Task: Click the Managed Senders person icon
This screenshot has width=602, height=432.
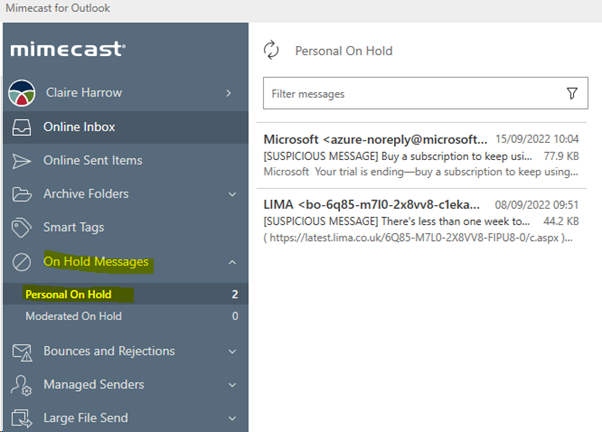Action: [22, 385]
